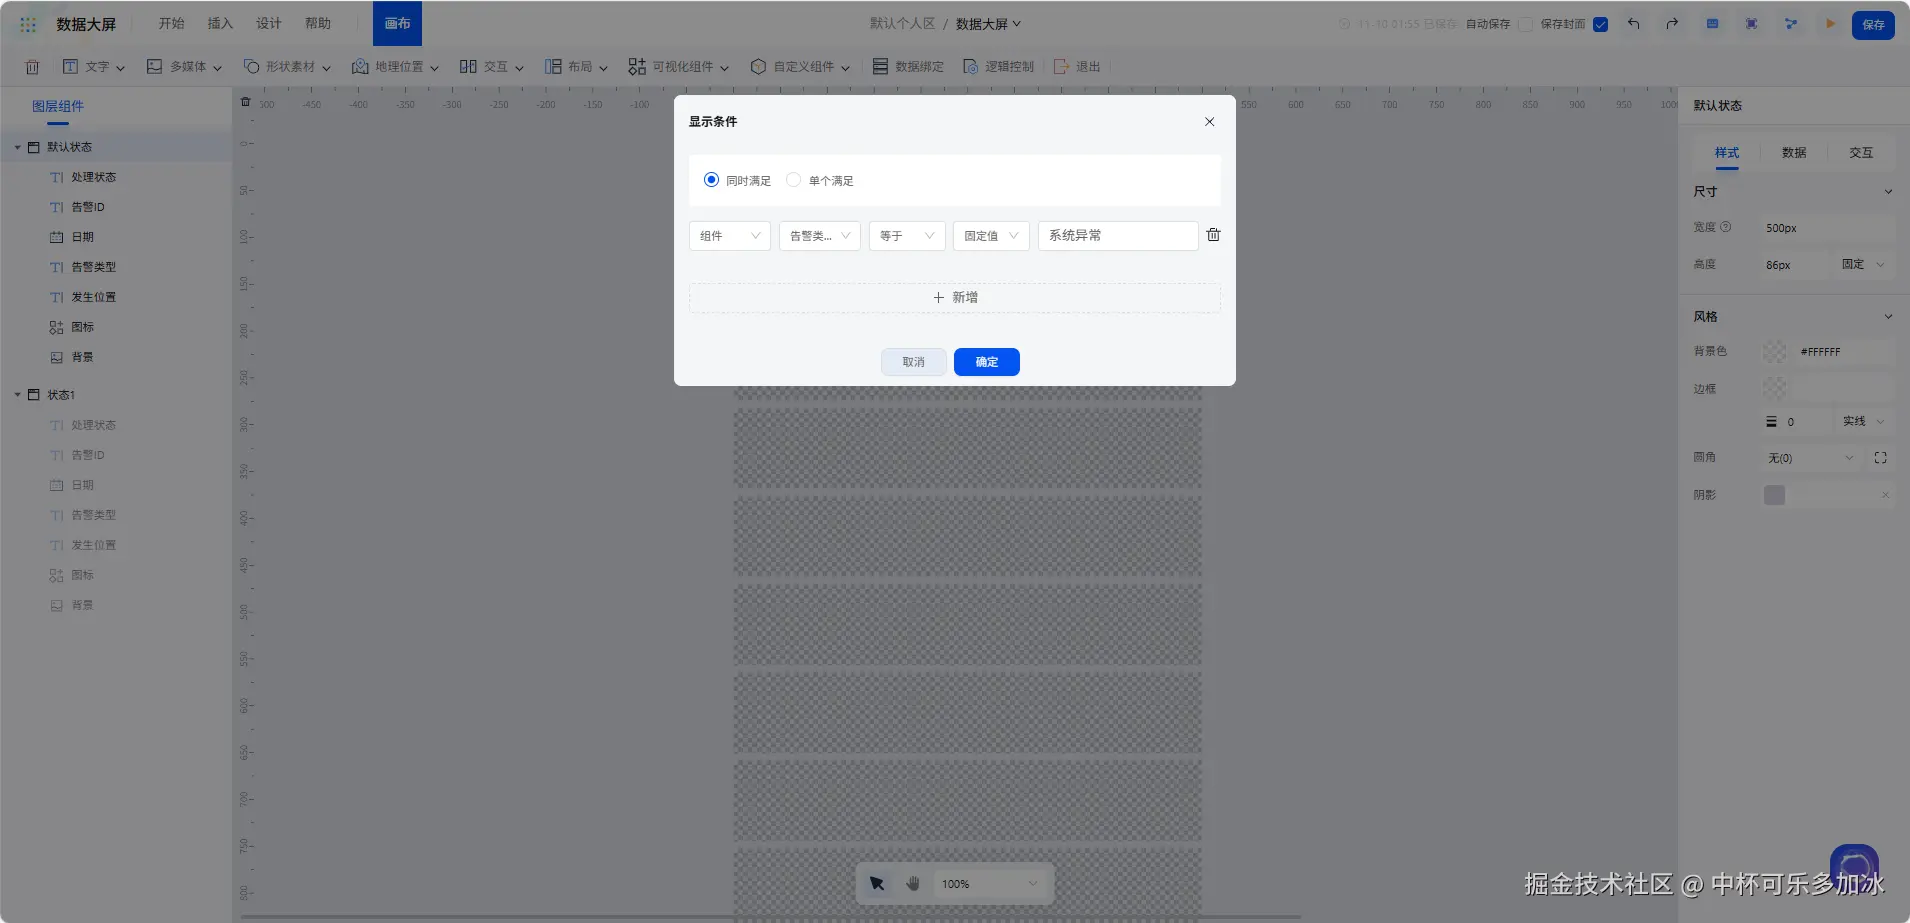
Task: Open the 插入 menu
Action: coord(220,23)
